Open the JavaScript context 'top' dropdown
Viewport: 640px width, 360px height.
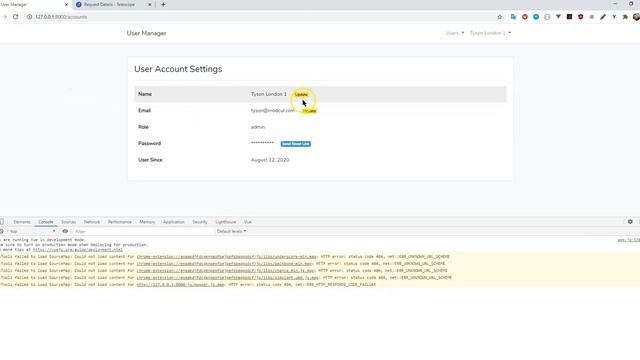33,231
